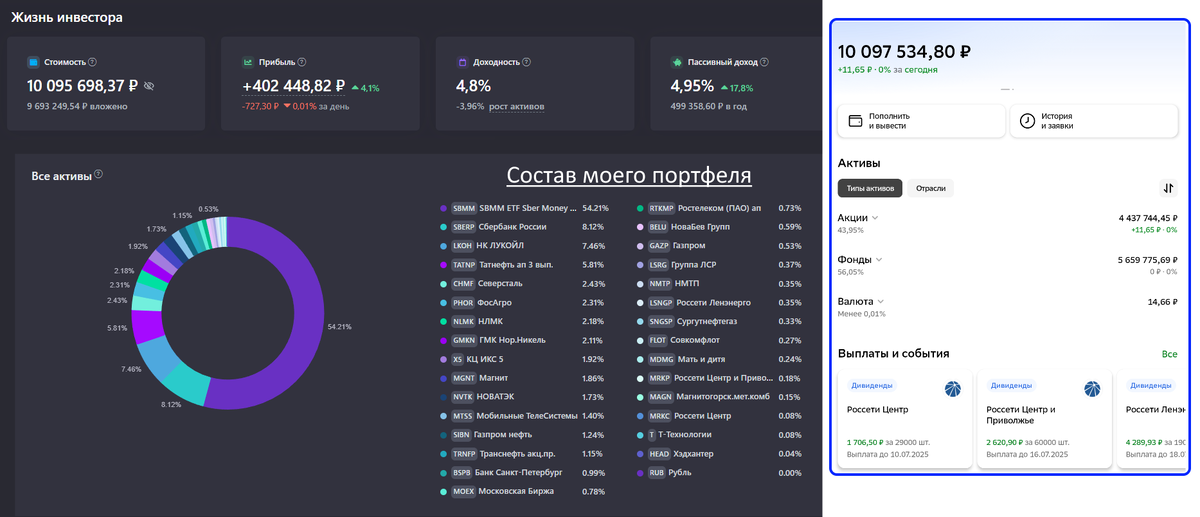Click the green chart icon beside Прибыль
Image resolution: width=1200 pixels, height=517 pixels.
(x=248, y=62)
